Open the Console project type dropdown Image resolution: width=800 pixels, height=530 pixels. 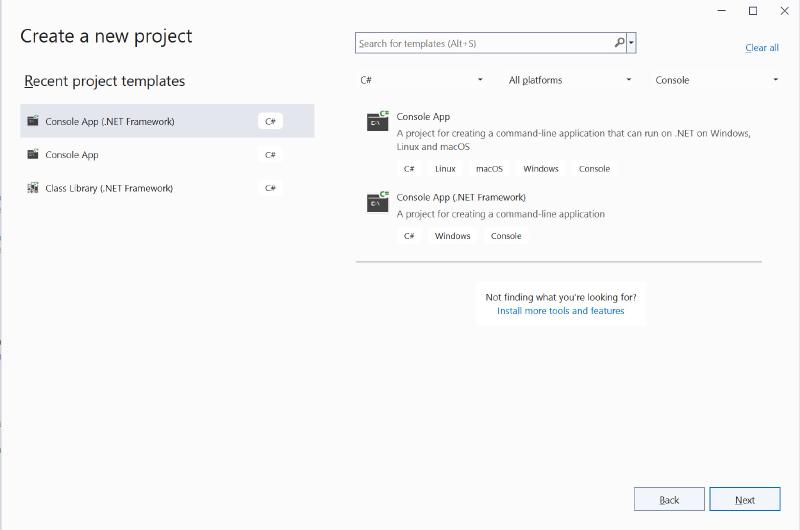[x=716, y=80]
